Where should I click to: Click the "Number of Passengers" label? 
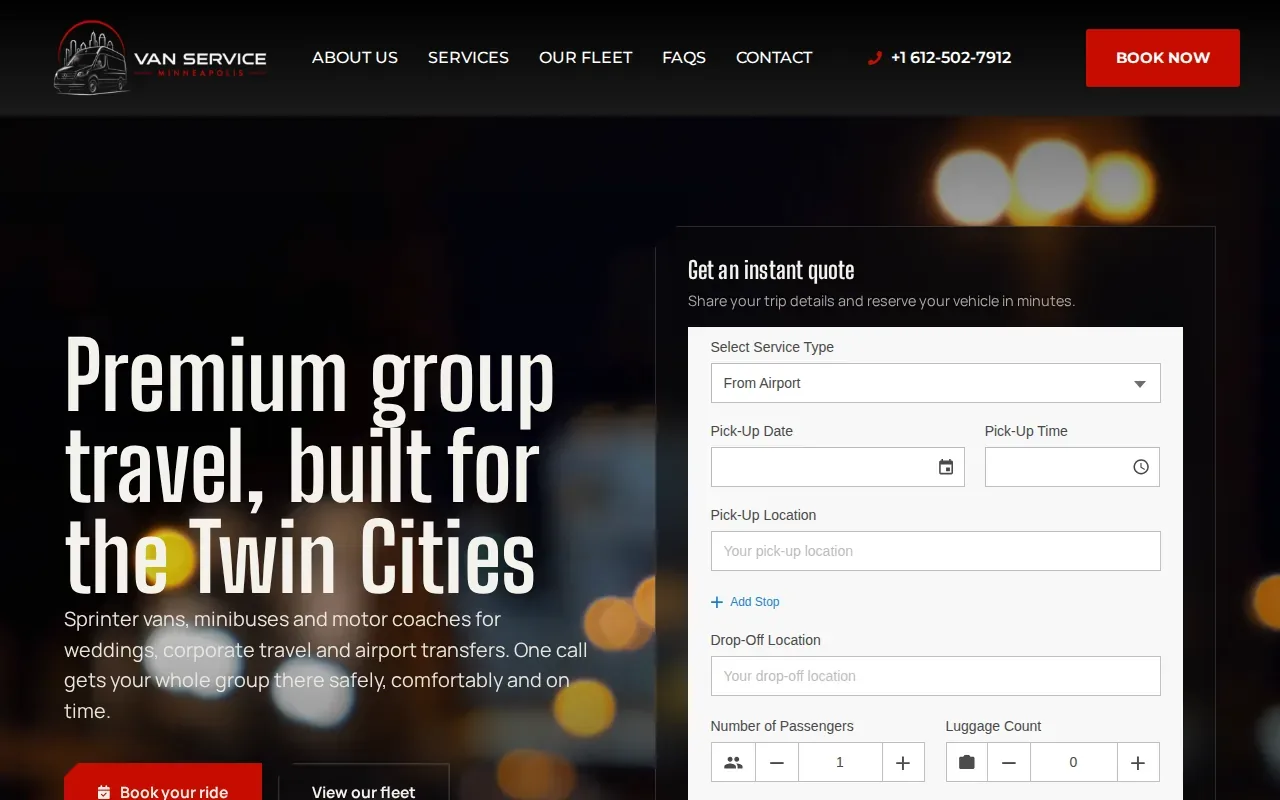[x=782, y=726]
